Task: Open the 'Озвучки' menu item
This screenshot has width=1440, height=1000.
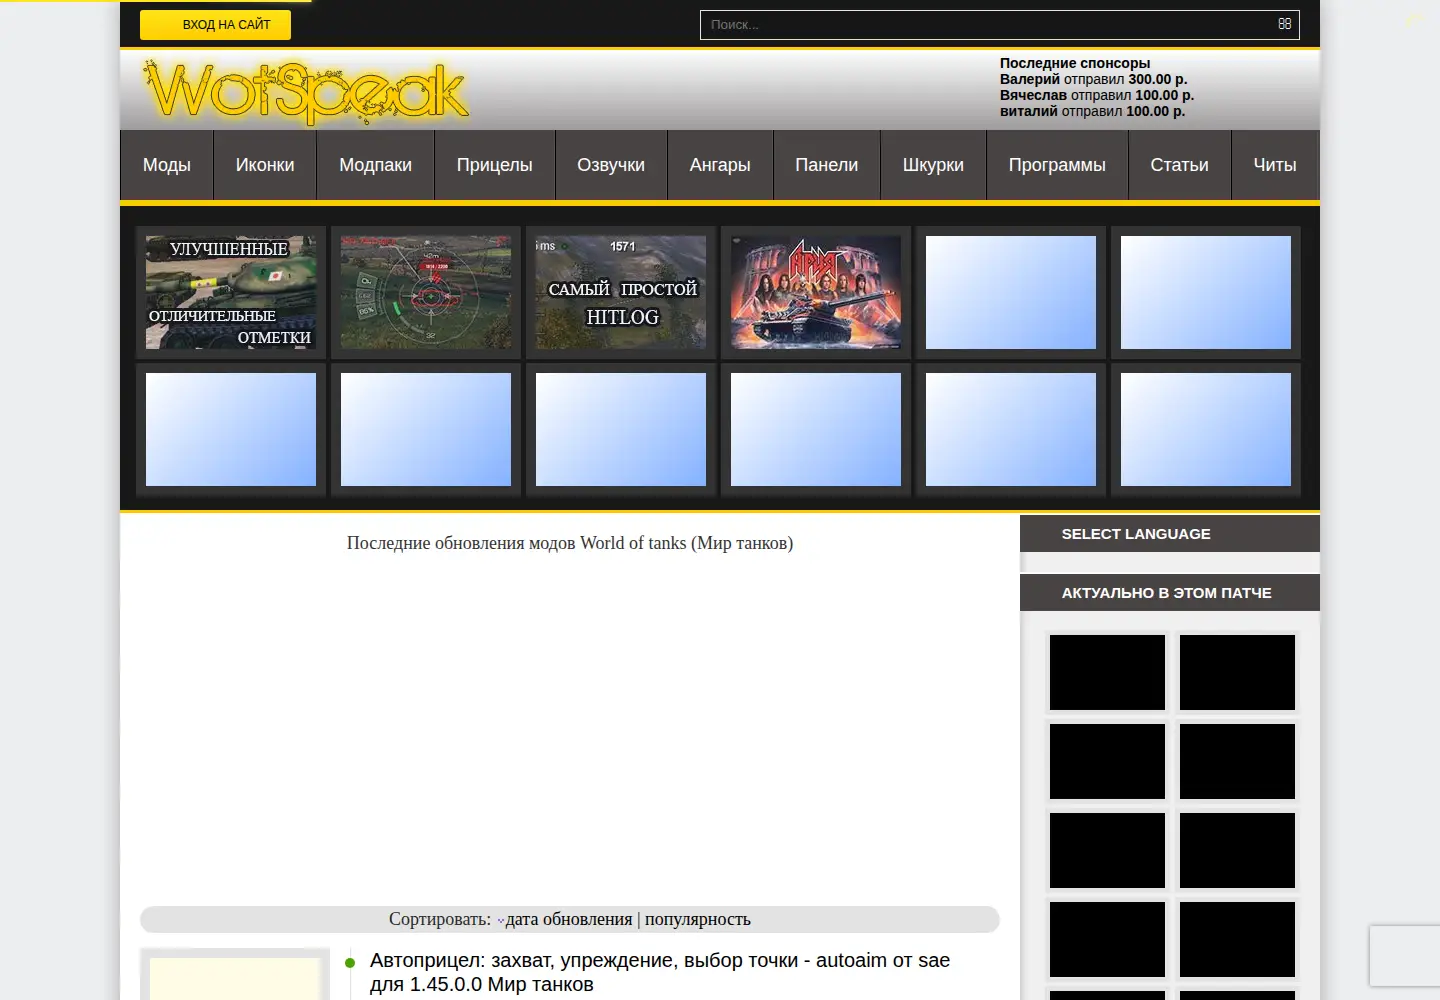Action: [611, 165]
